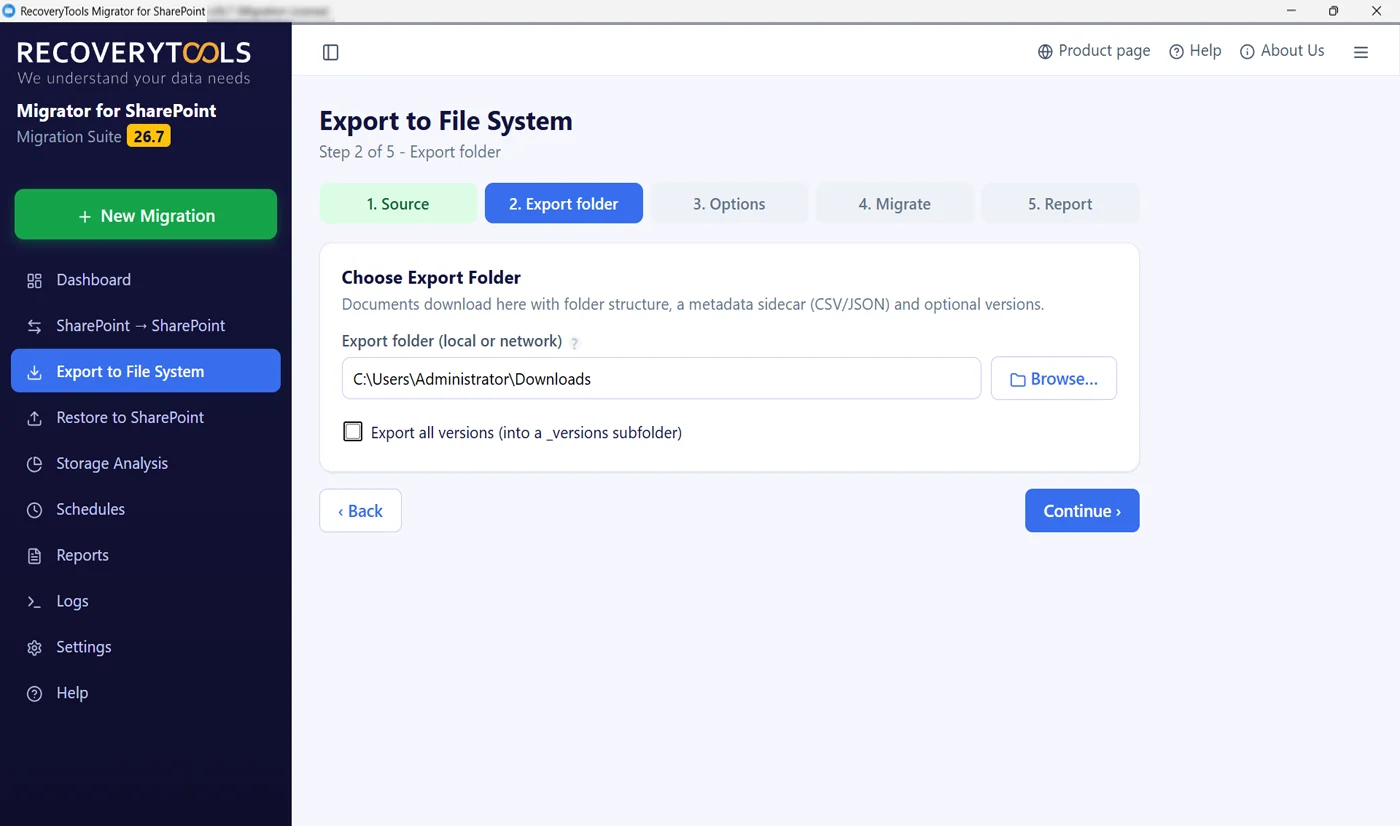The width and height of the screenshot is (1400, 826).
Task: Click the Product page globe icon
Action: pos(1045,51)
